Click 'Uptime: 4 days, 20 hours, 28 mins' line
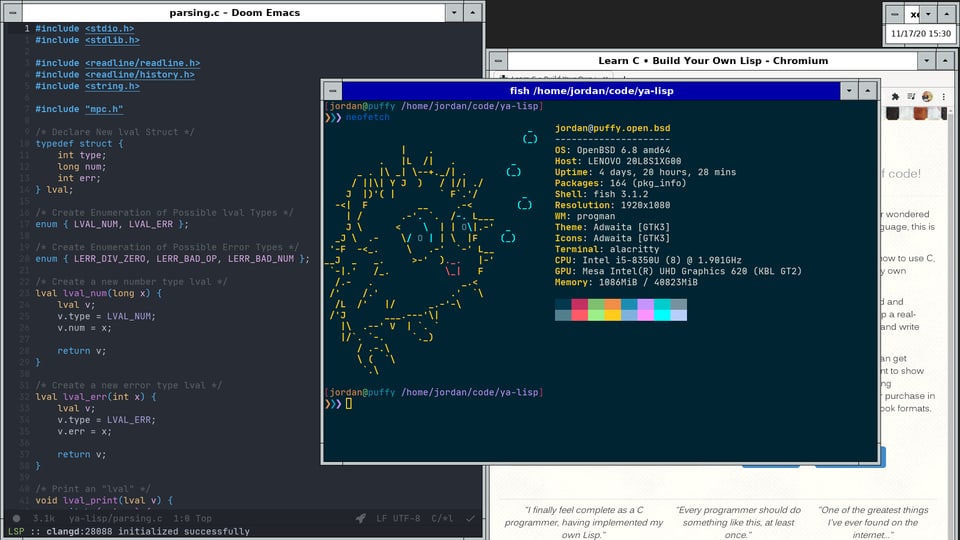This screenshot has width=960, height=540. click(x=645, y=172)
